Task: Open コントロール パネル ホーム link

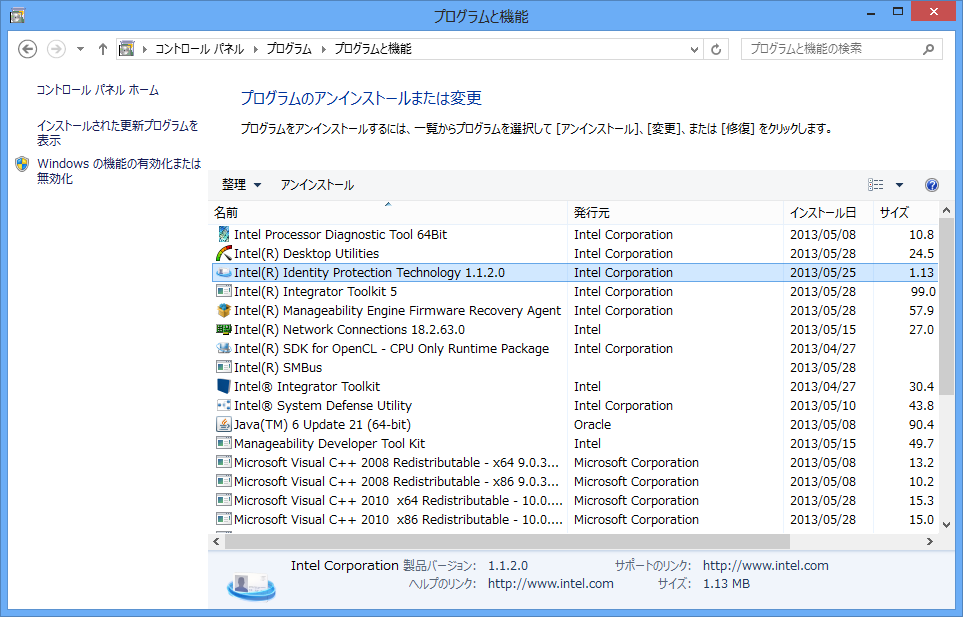Action: [98, 90]
